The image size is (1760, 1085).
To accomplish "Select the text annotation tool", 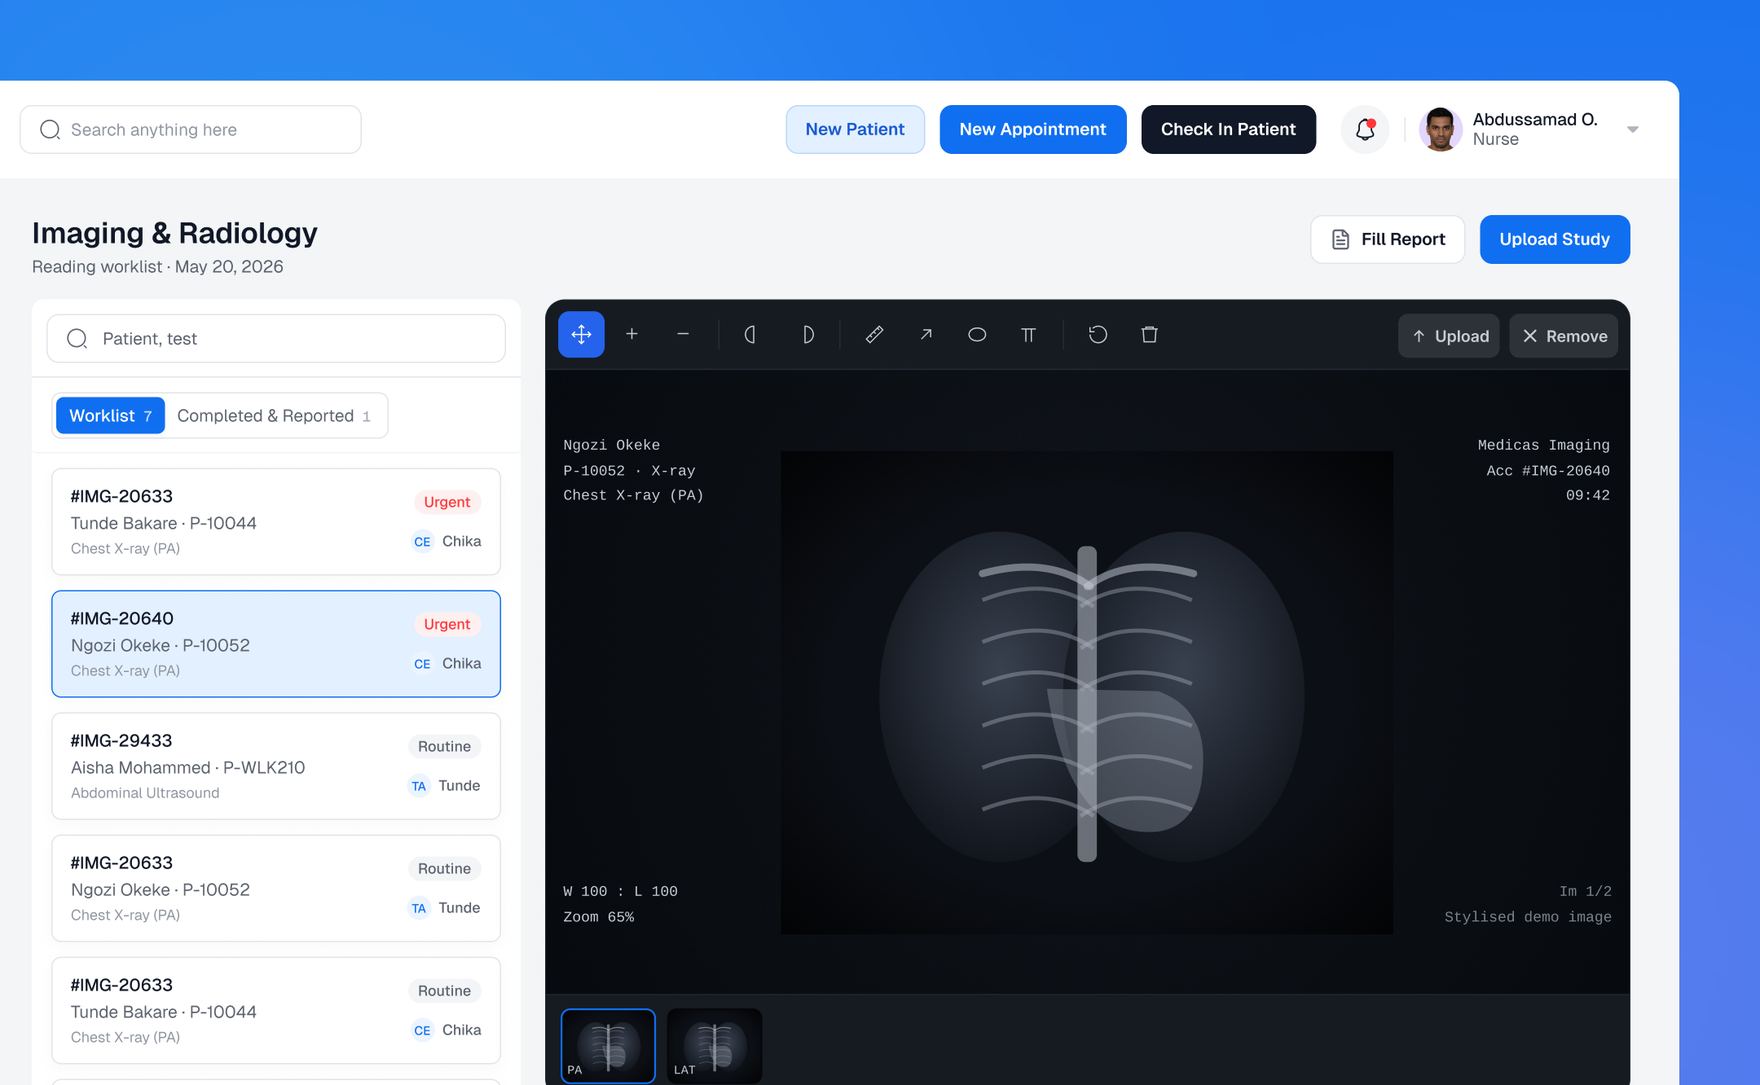I will [x=1028, y=335].
